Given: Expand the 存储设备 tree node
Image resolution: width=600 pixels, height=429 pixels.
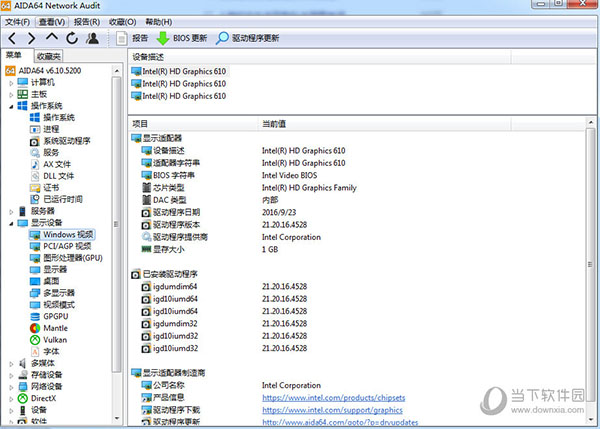Looking at the screenshot, I should [x=11, y=375].
